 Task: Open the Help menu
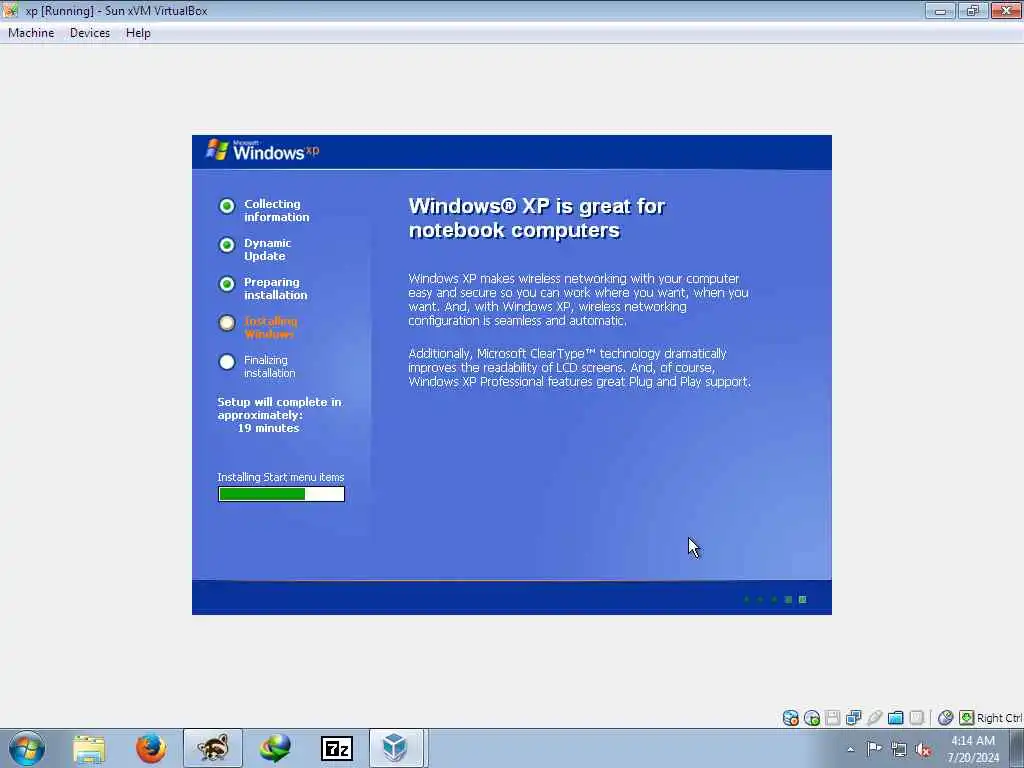tap(138, 33)
